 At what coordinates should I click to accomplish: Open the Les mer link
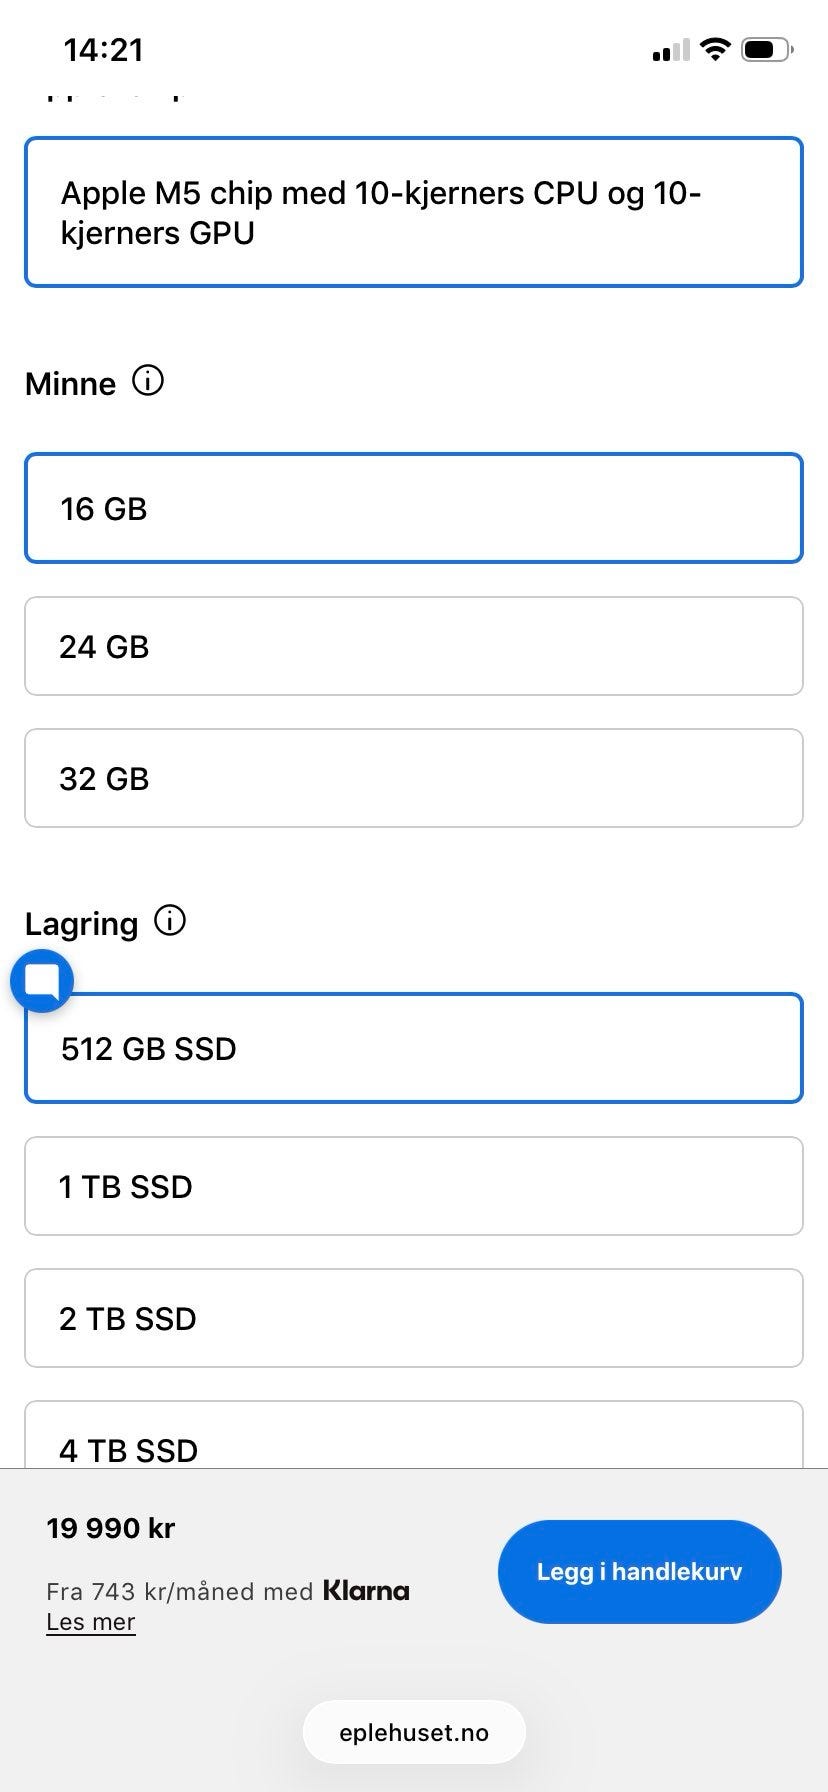point(91,1622)
